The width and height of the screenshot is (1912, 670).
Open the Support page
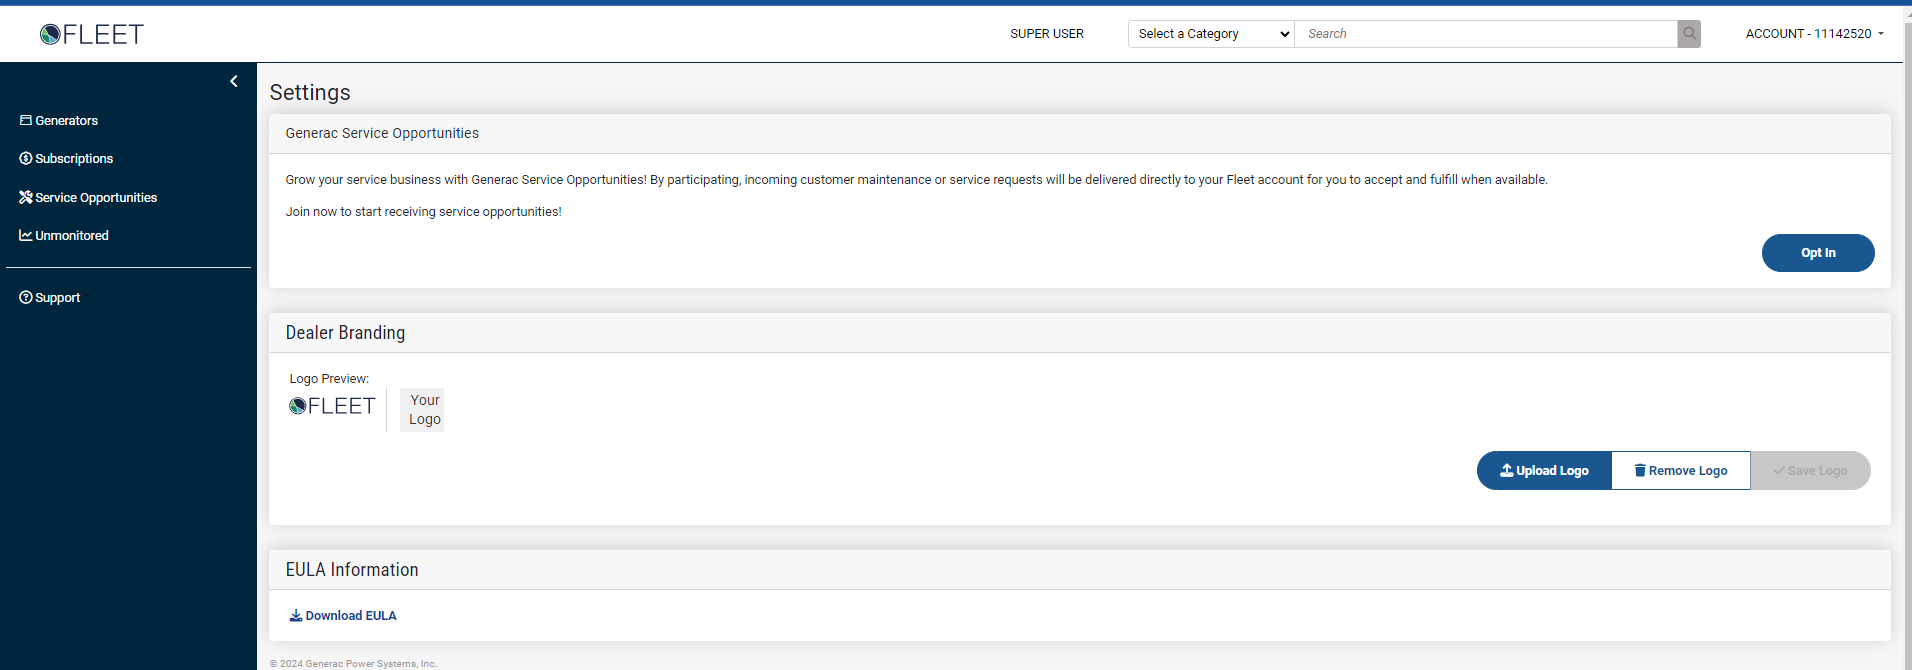[57, 298]
